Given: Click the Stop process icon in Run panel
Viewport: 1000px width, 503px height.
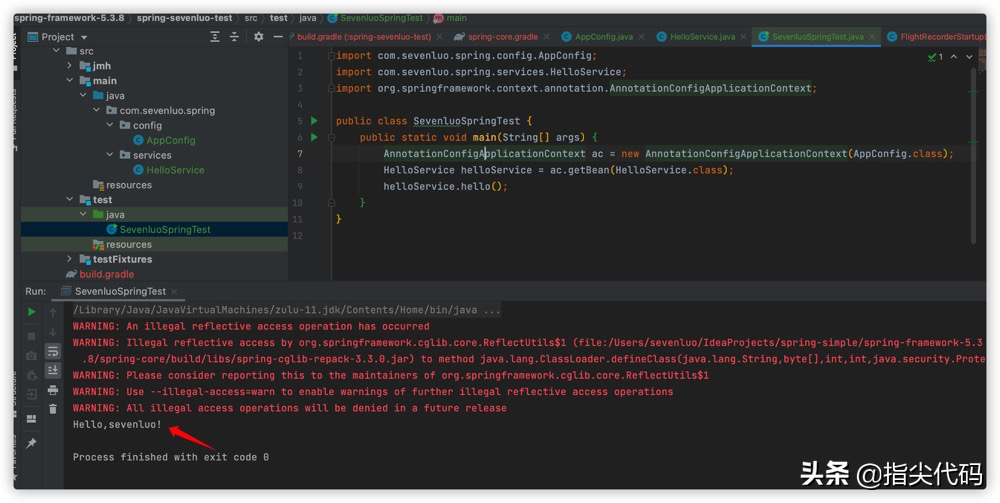Looking at the screenshot, I should click(x=31, y=336).
